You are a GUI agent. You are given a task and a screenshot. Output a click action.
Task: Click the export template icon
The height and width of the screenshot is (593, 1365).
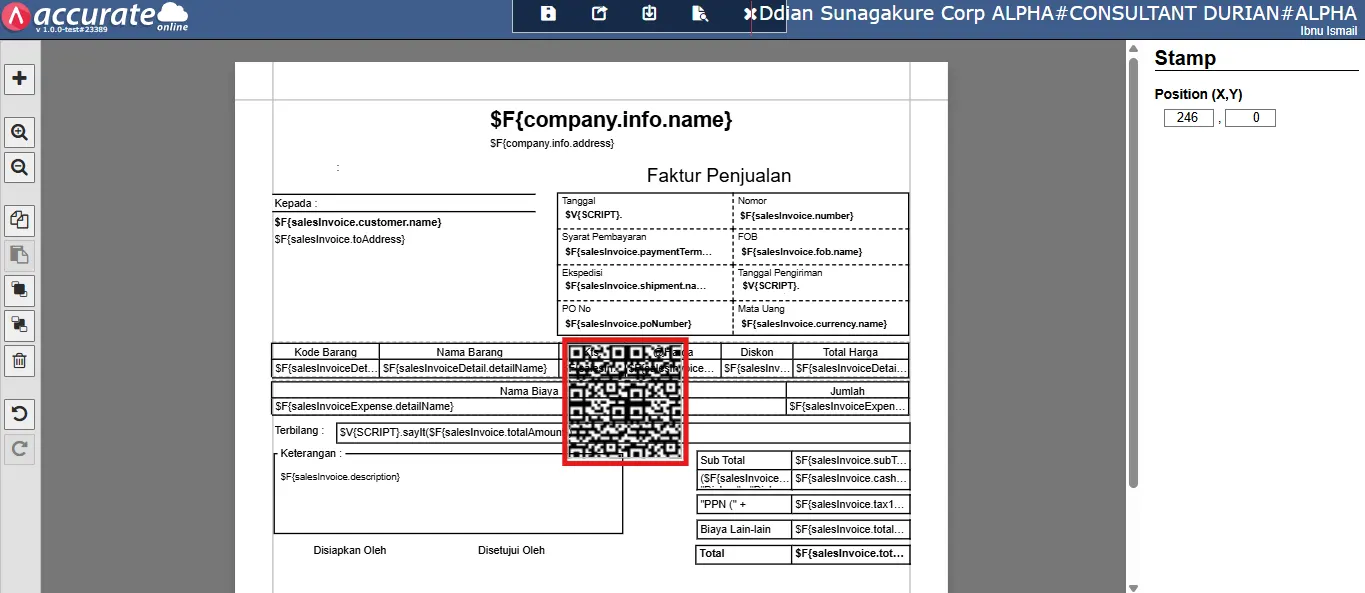pos(599,13)
